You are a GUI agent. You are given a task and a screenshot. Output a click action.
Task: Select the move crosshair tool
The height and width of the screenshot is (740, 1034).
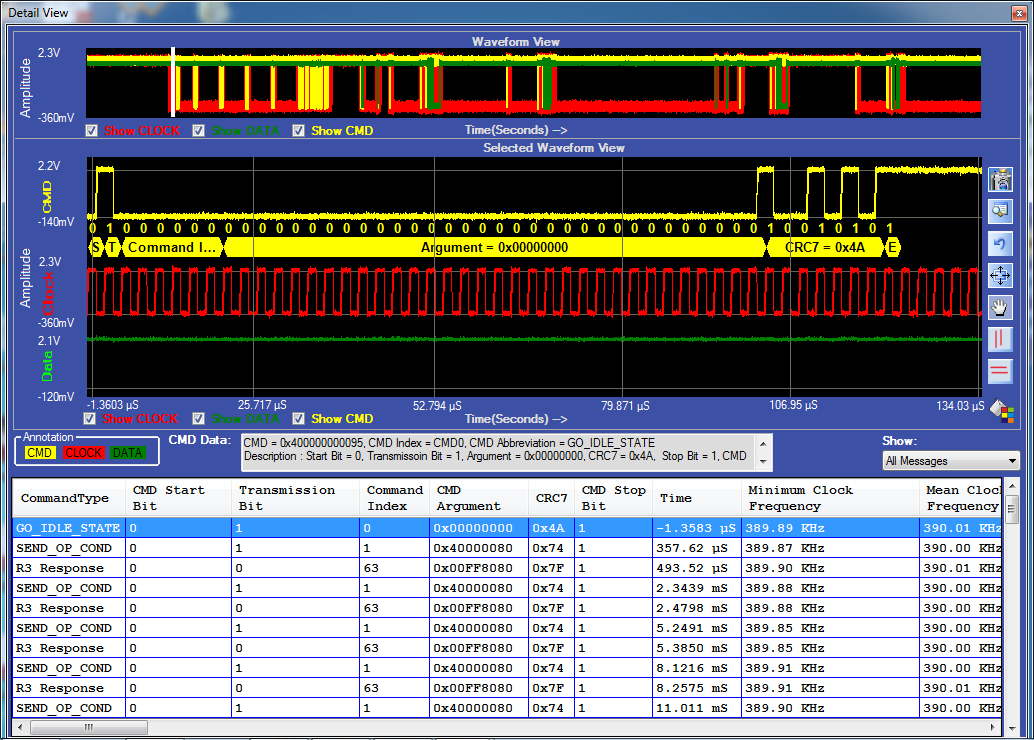1000,275
